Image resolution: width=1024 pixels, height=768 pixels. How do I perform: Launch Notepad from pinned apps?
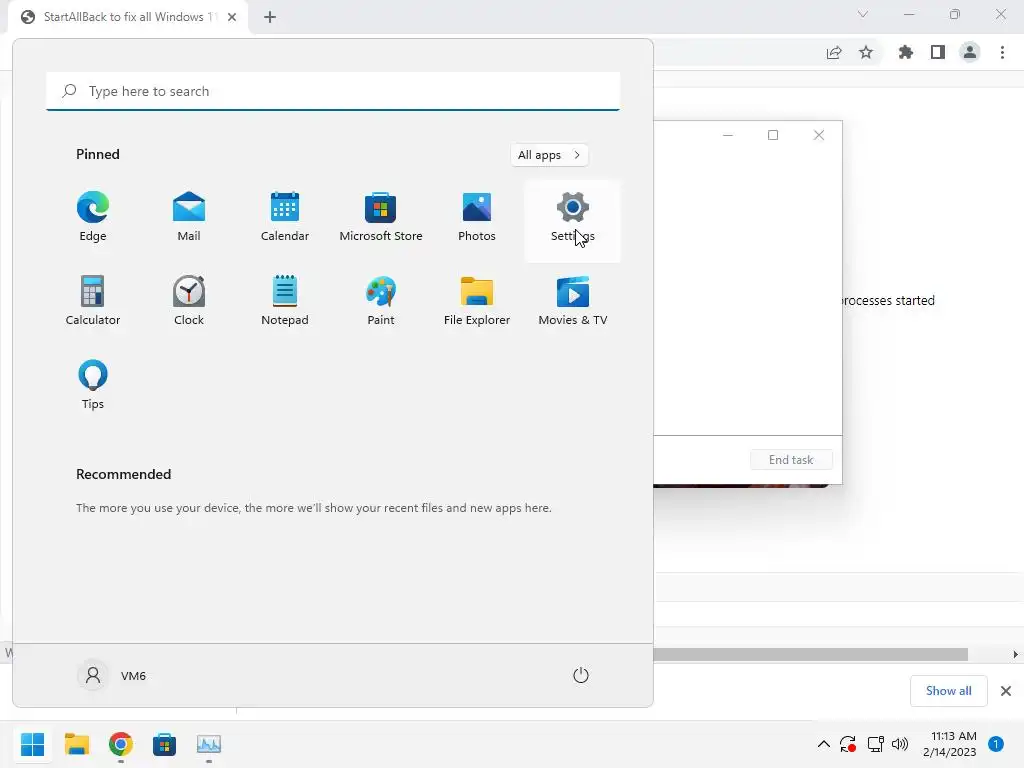pos(285,301)
